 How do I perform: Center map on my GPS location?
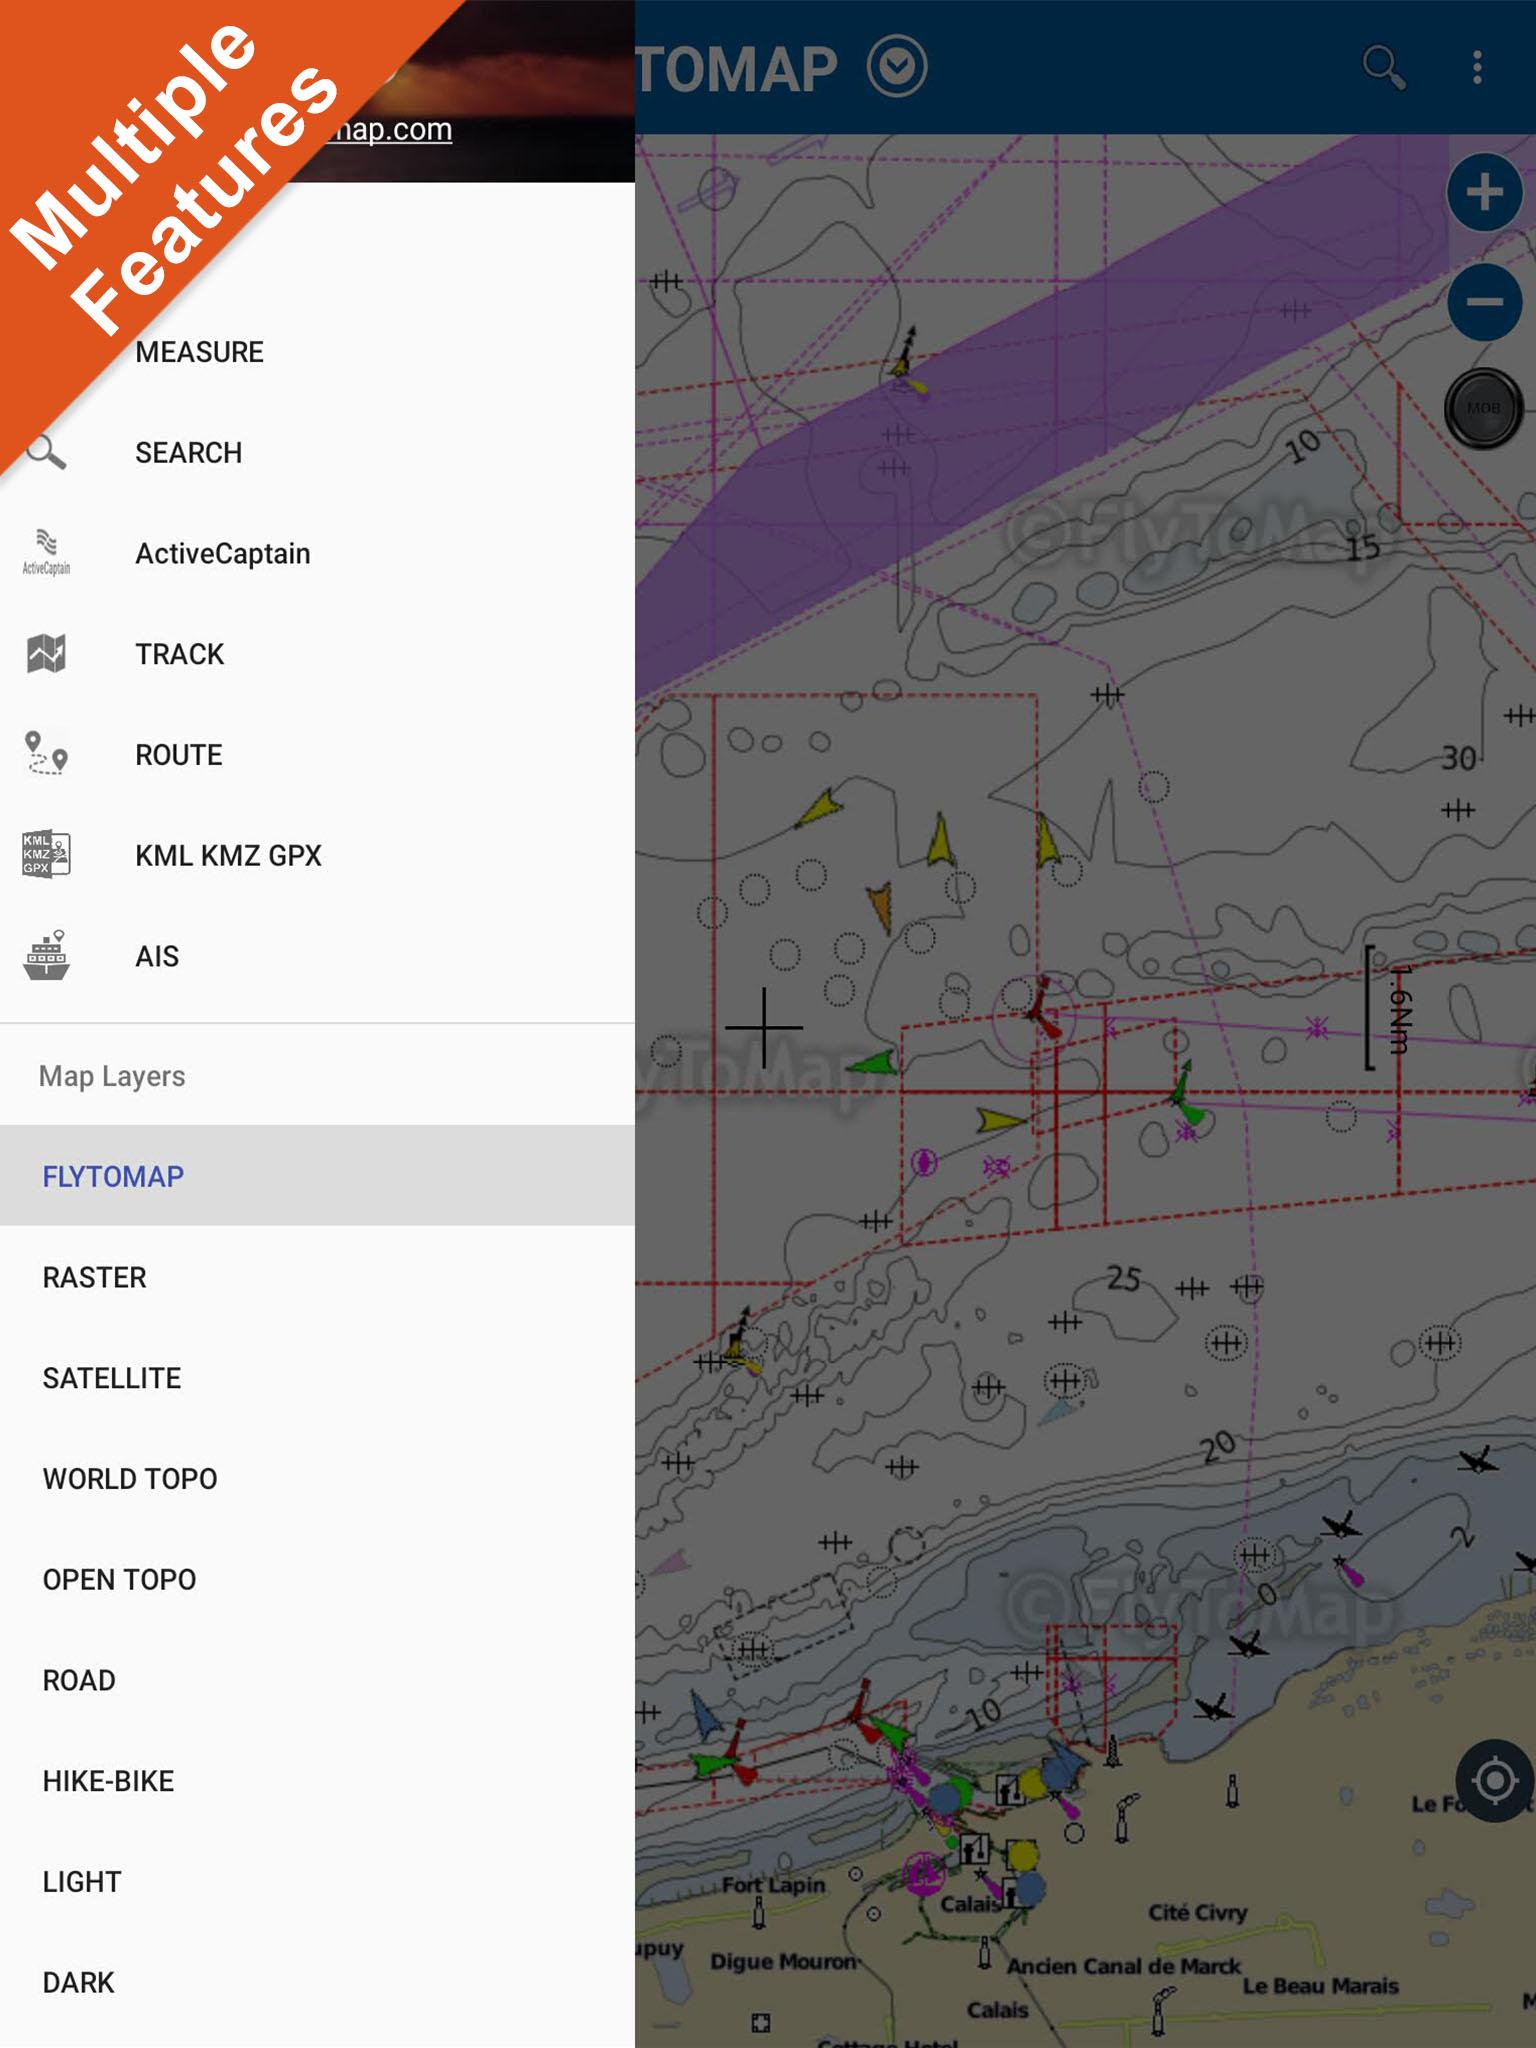tap(1495, 1780)
